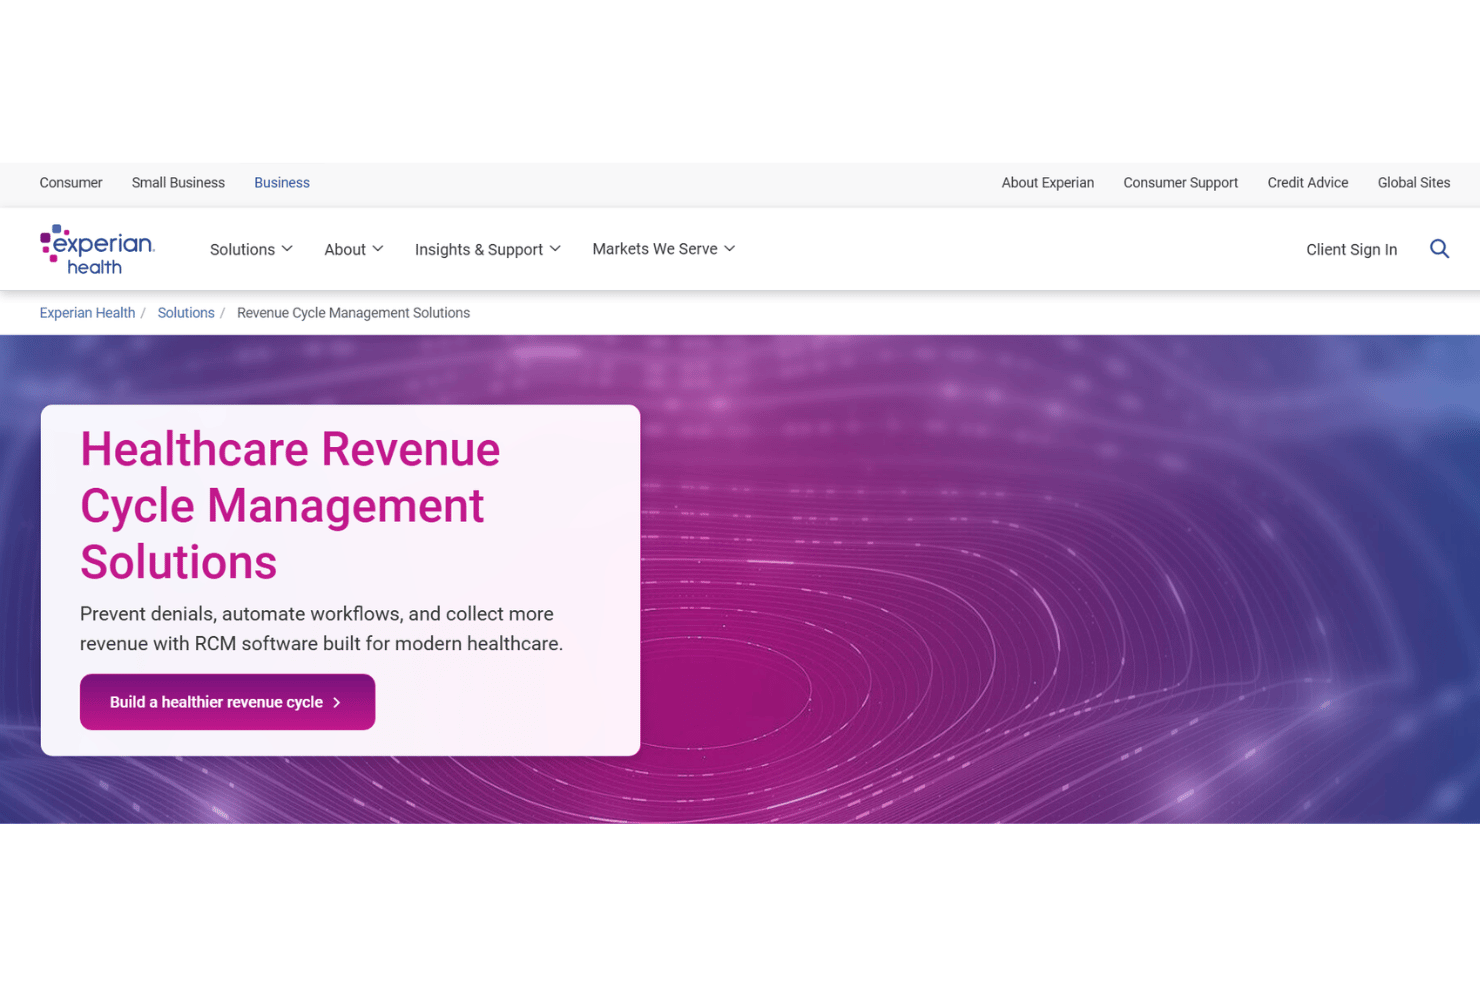
Task: Select the Small Business top tab
Action: [178, 183]
